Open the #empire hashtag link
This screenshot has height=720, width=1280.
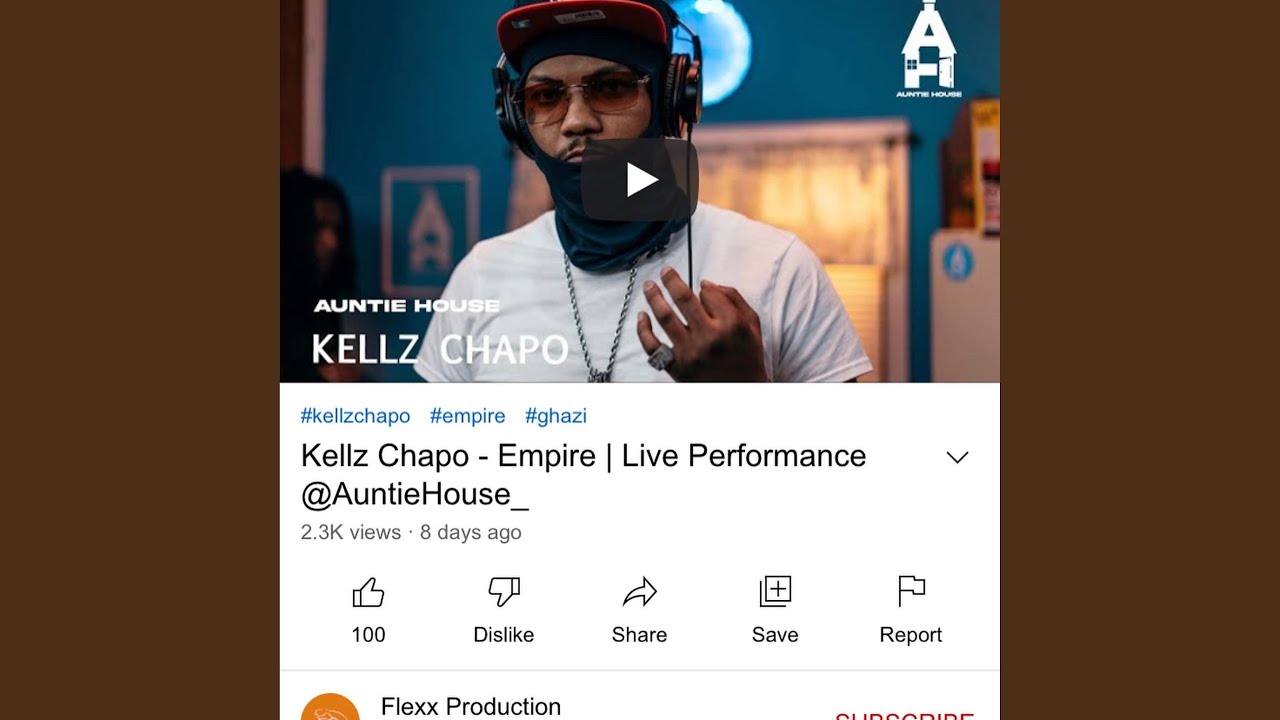(x=468, y=416)
